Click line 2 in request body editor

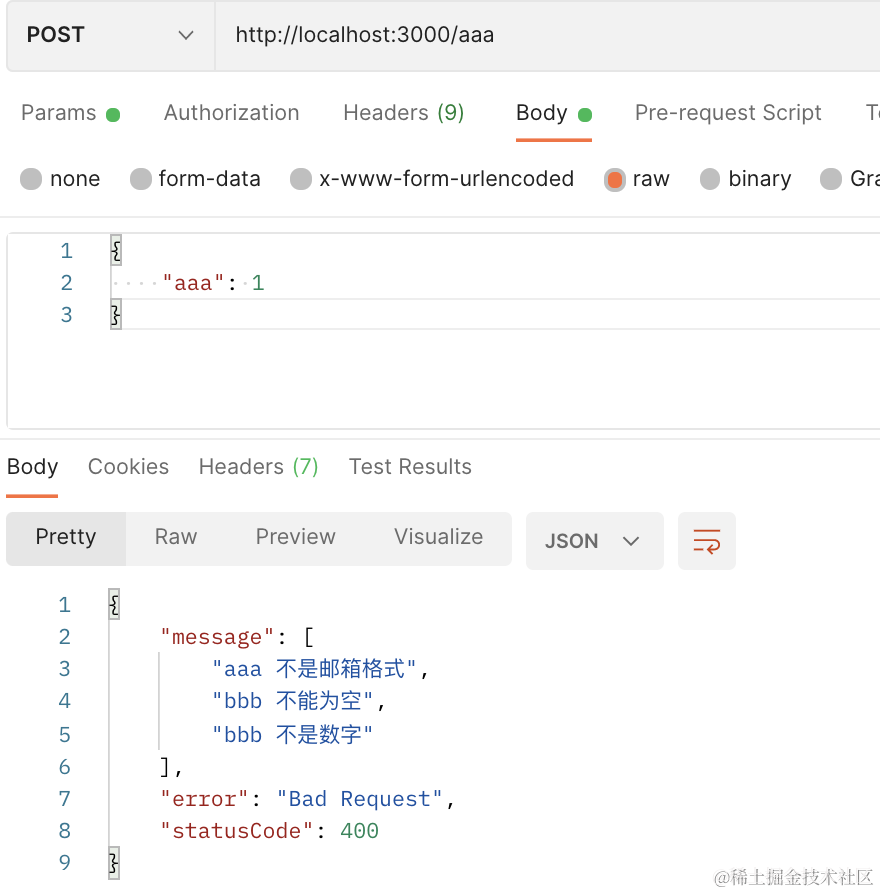[400, 283]
